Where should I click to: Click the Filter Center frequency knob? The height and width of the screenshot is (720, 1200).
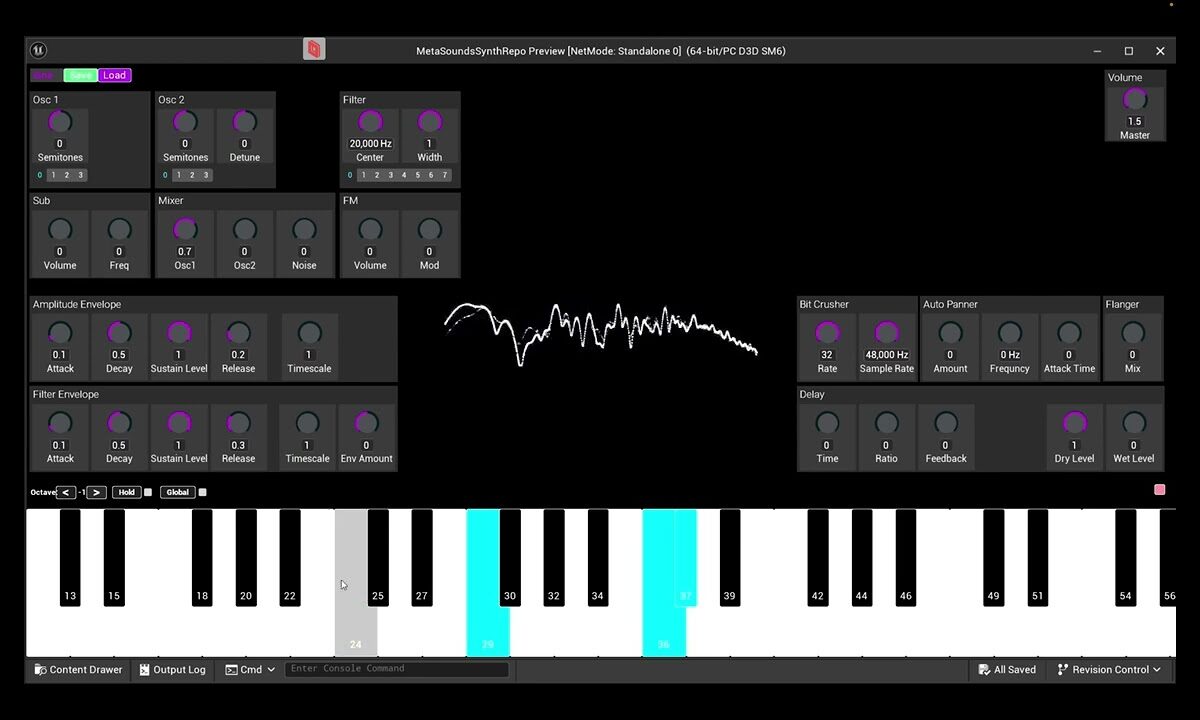pos(370,122)
